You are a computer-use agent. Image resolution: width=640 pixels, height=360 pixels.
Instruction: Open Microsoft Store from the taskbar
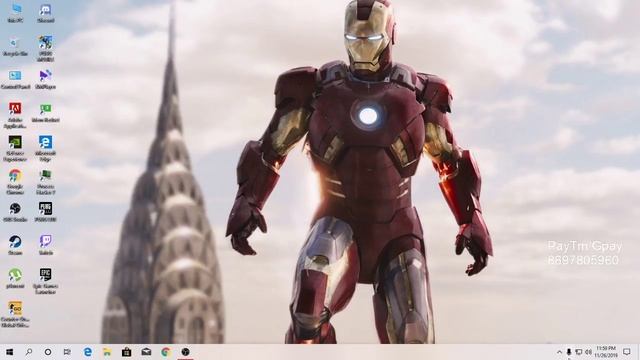(127, 352)
